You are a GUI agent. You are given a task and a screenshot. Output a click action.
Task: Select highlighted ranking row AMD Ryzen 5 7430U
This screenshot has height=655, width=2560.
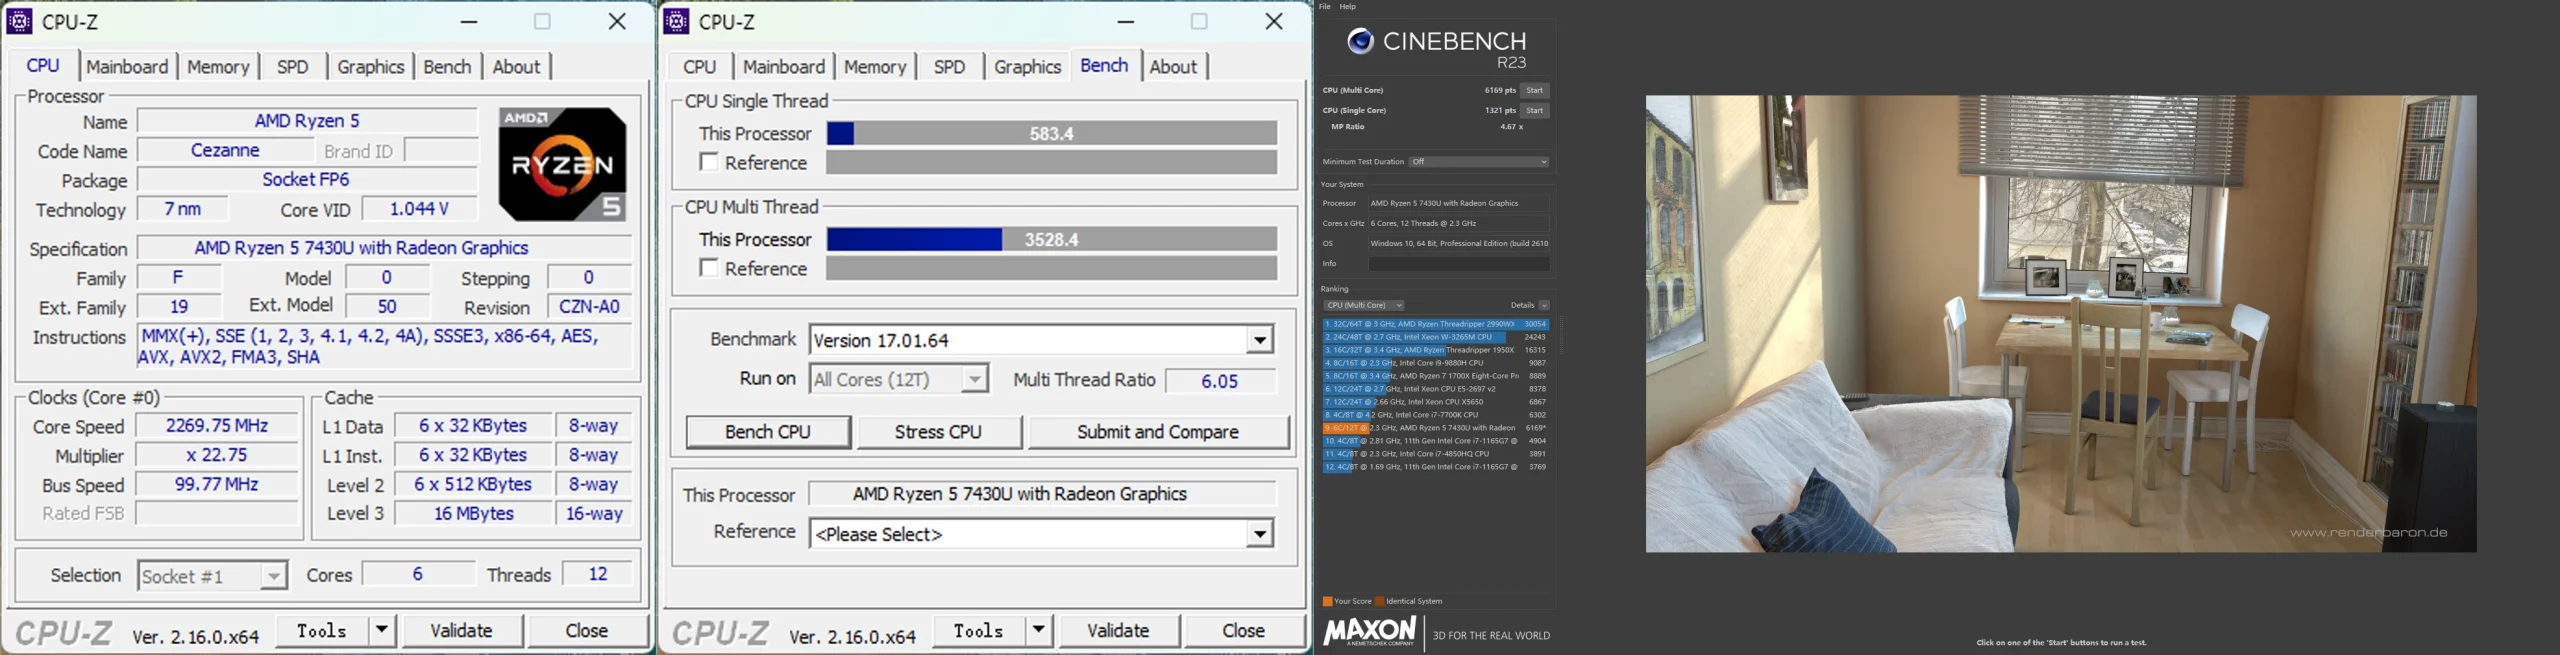(1436, 428)
